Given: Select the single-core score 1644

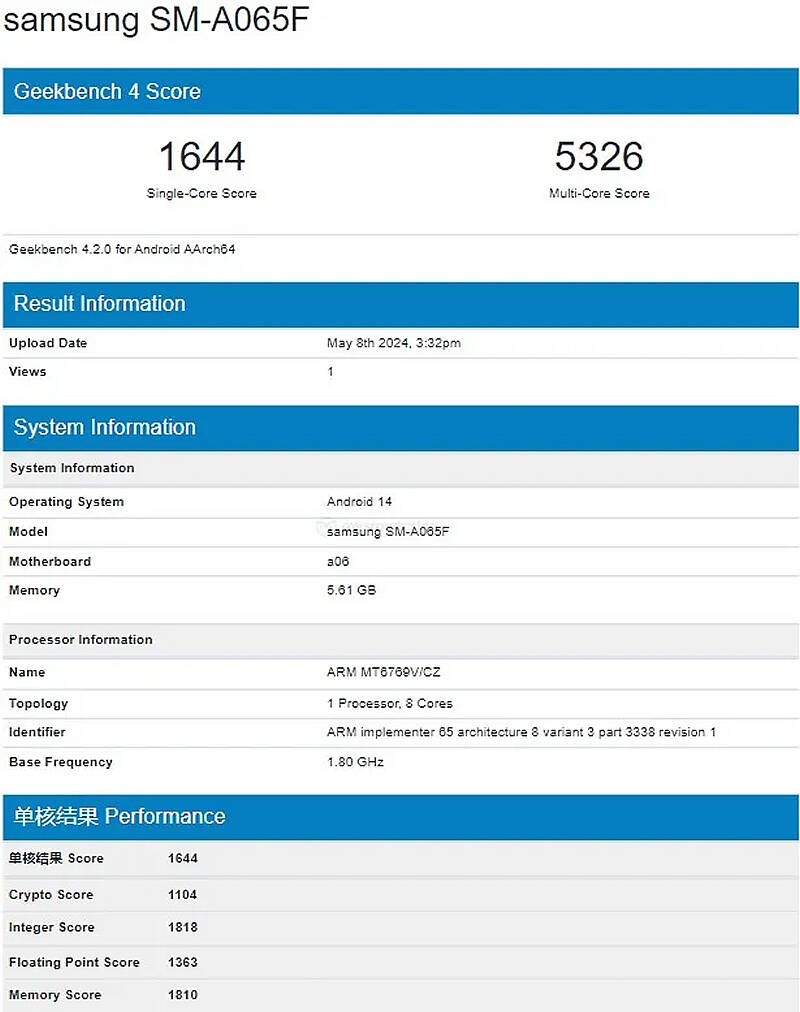Looking at the screenshot, I should (202, 156).
